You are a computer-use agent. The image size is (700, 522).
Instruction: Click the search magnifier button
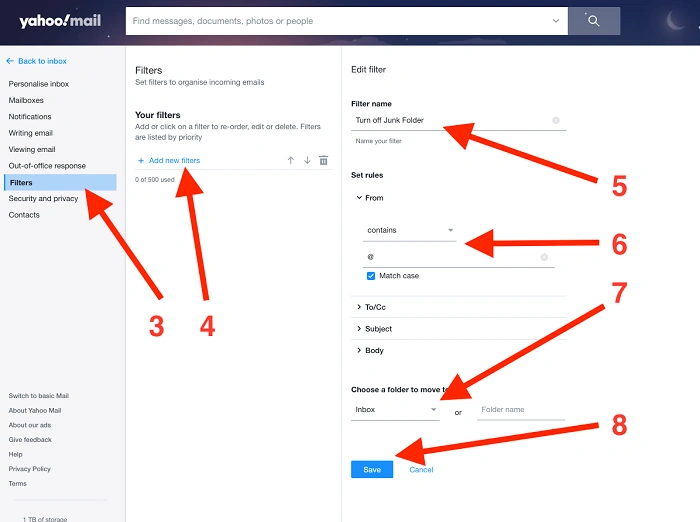pos(594,21)
